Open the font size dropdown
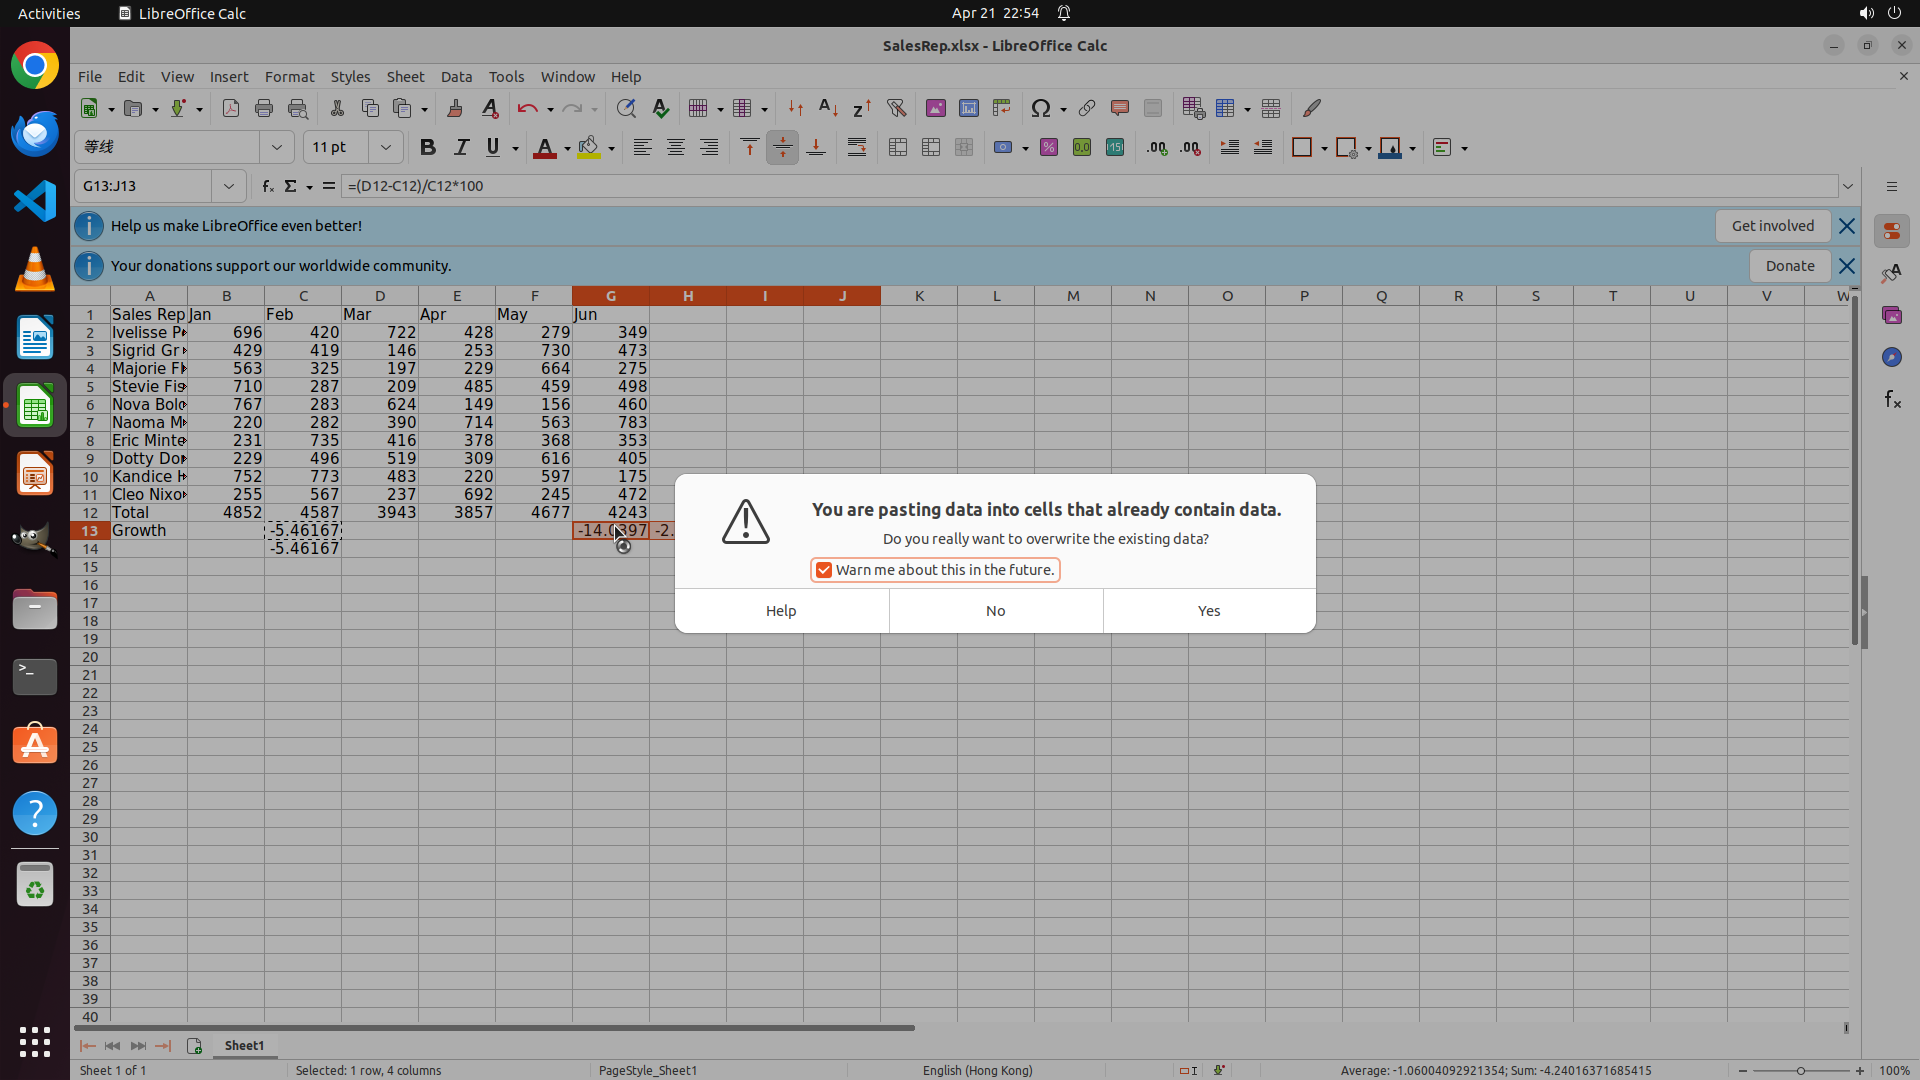This screenshot has width=1920, height=1080. pos(385,147)
